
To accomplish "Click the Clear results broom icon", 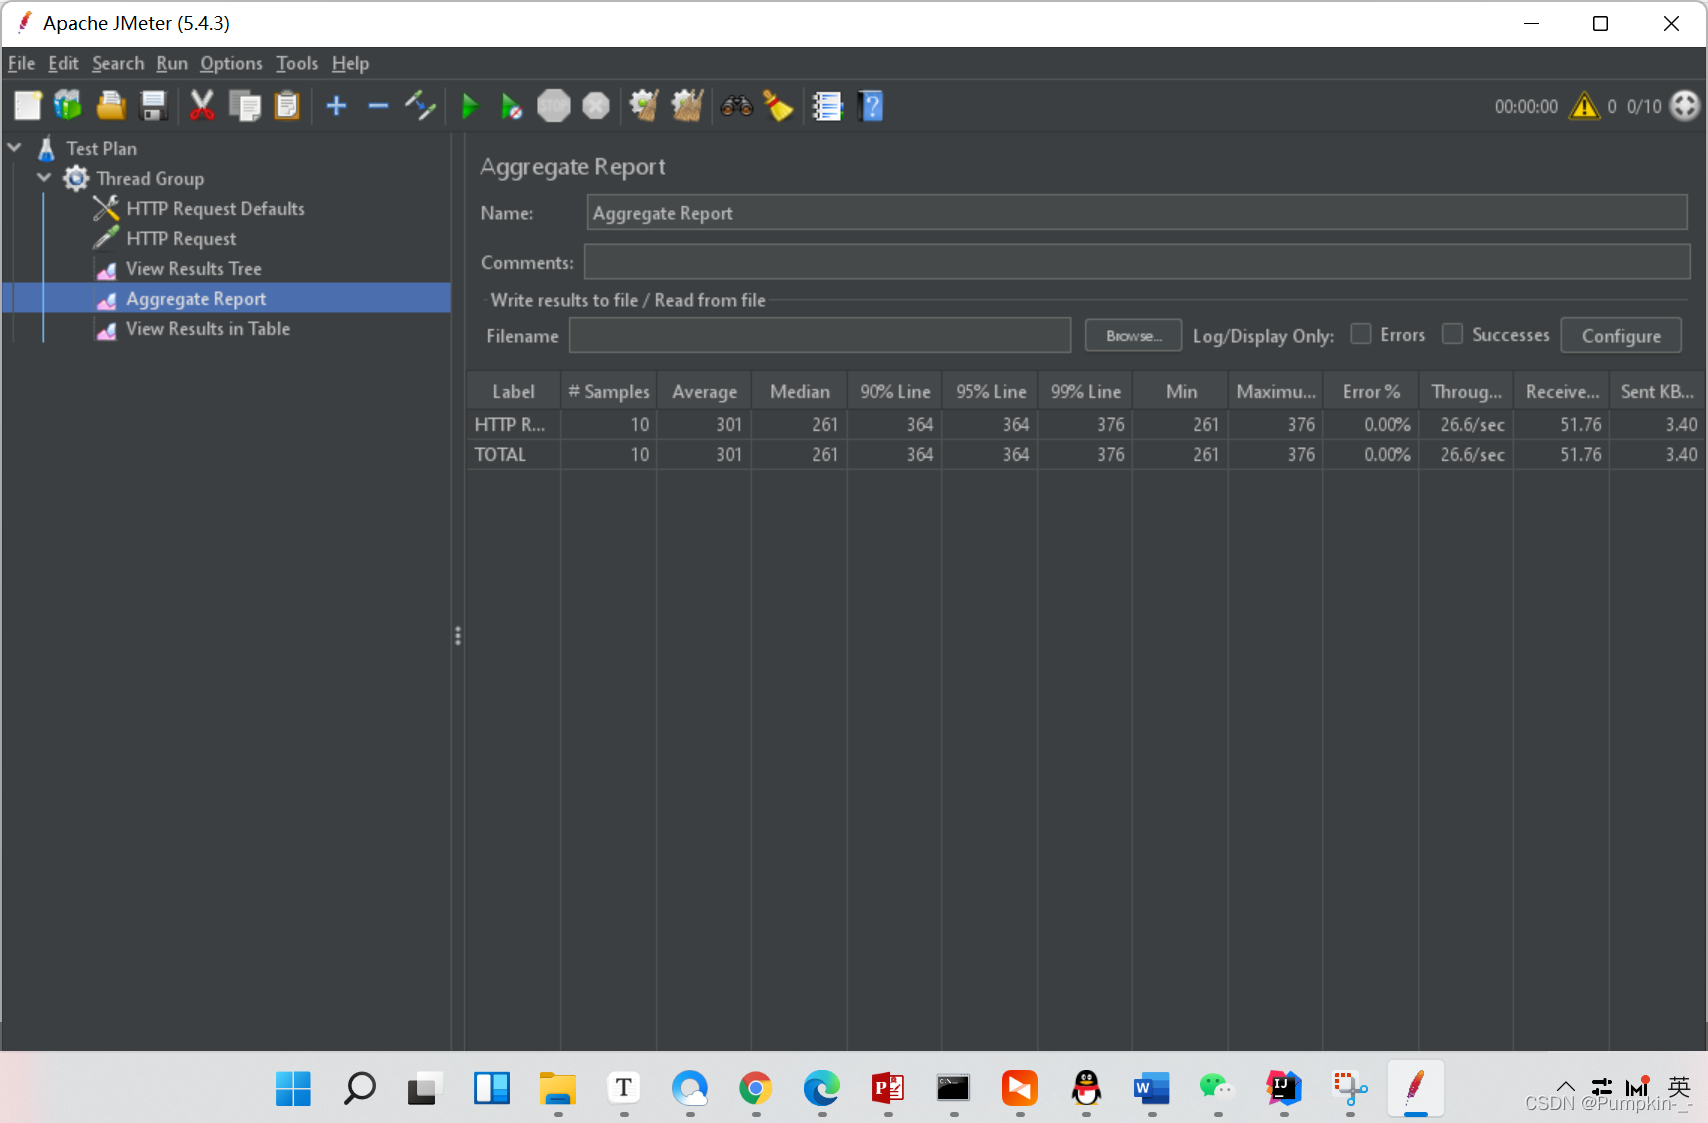I will (644, 105).
